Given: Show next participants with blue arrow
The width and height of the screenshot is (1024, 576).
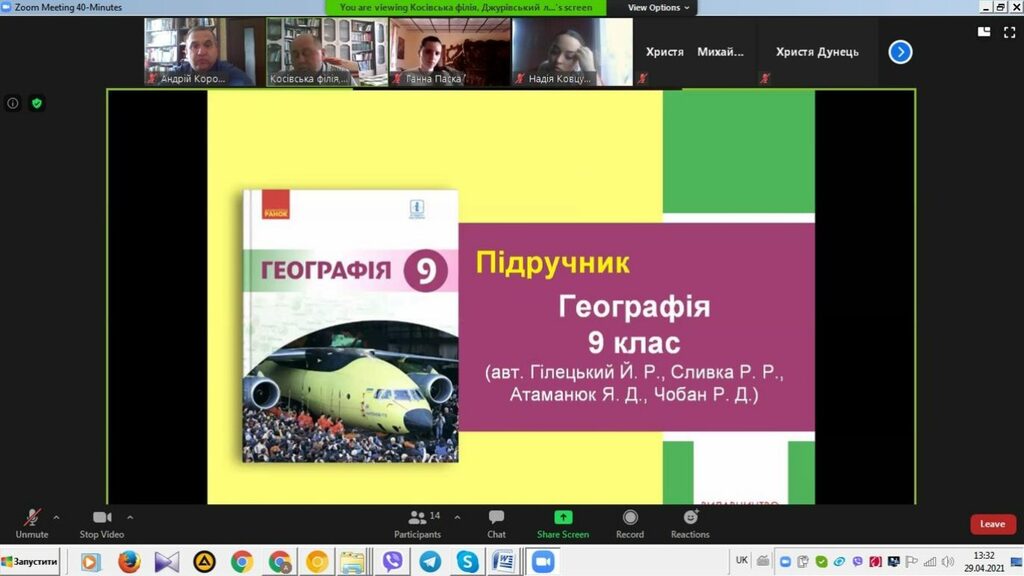Looking at the screenshot, I should point(900,52).
